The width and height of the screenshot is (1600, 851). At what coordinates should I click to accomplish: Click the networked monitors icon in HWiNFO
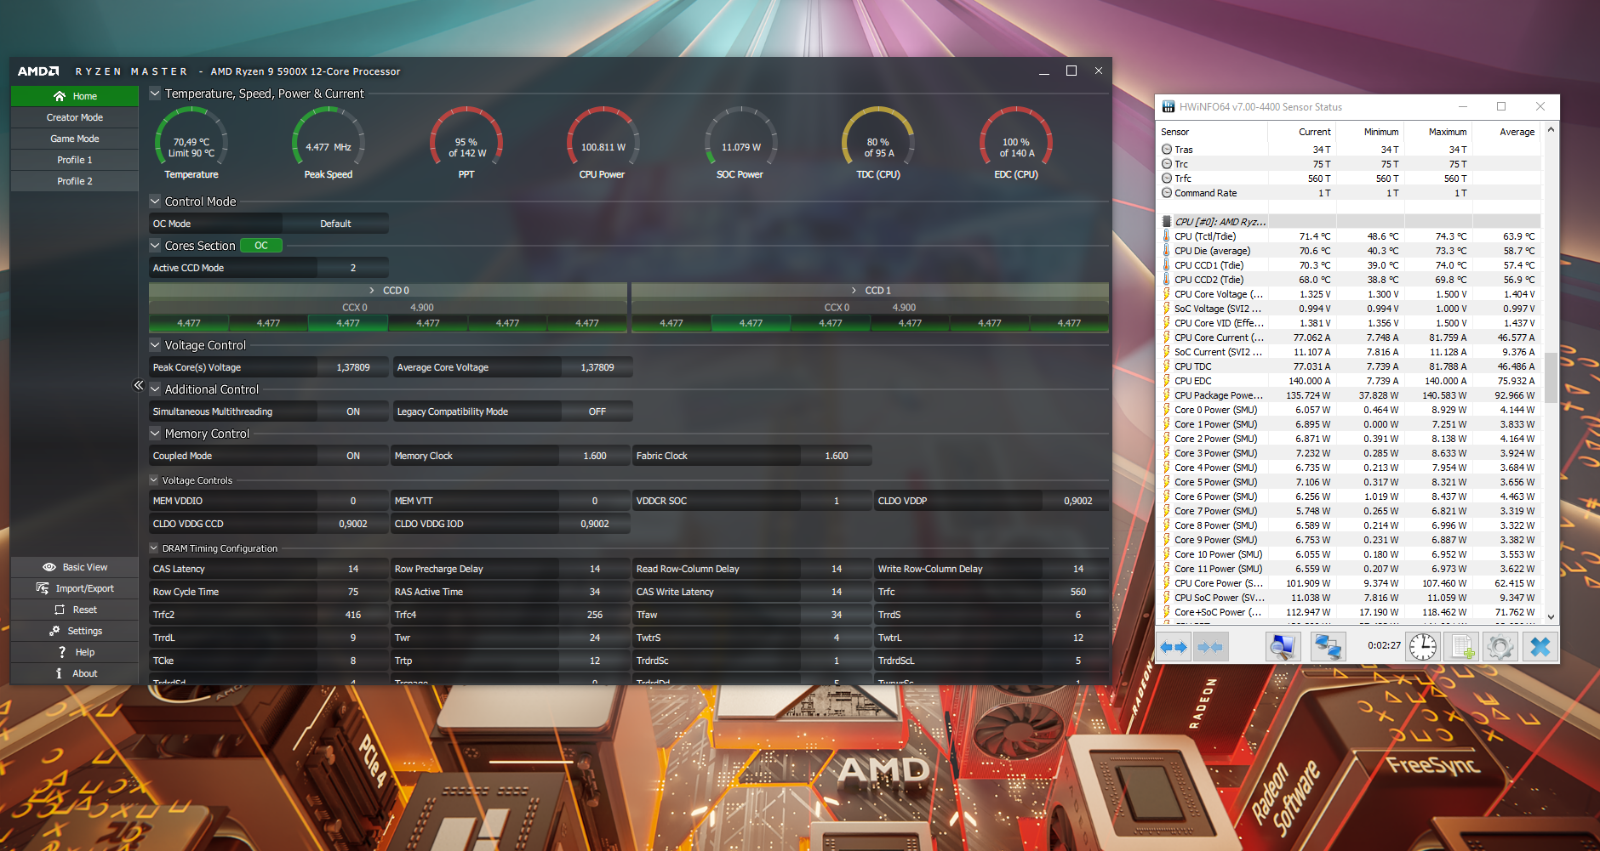click(x=1328, y=647)
